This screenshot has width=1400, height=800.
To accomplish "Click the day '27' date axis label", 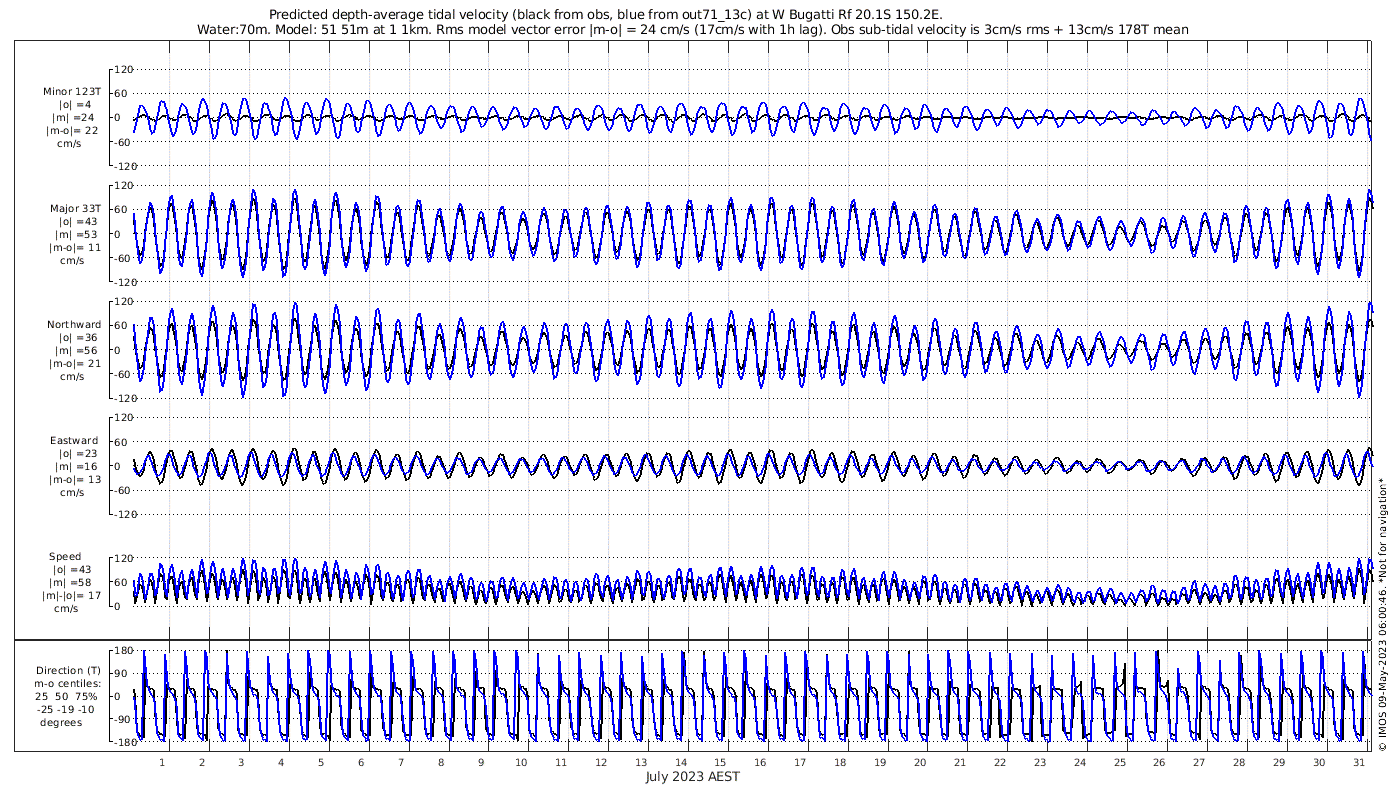I will [1199, 762].
